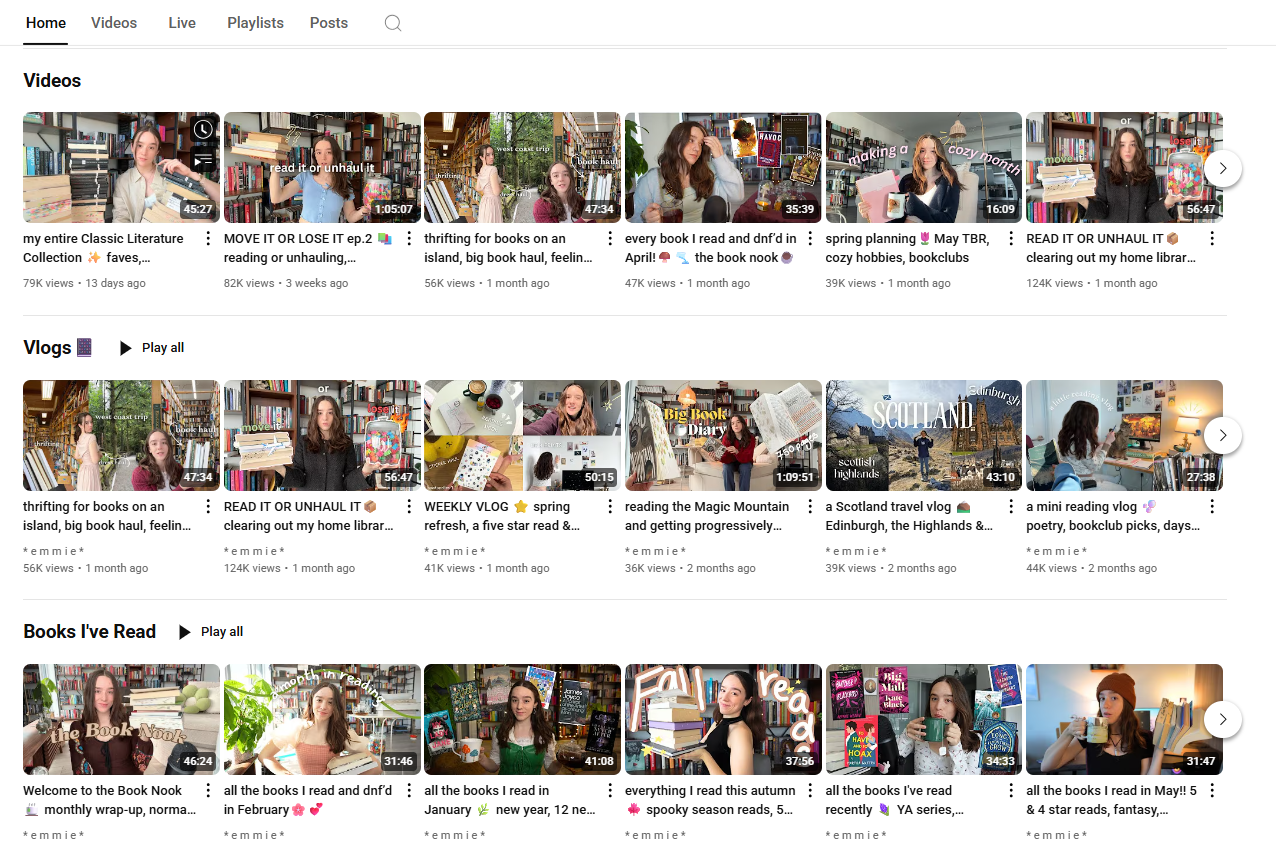Open options menu on the Magic Mountain vlog

tap(810, 506)
